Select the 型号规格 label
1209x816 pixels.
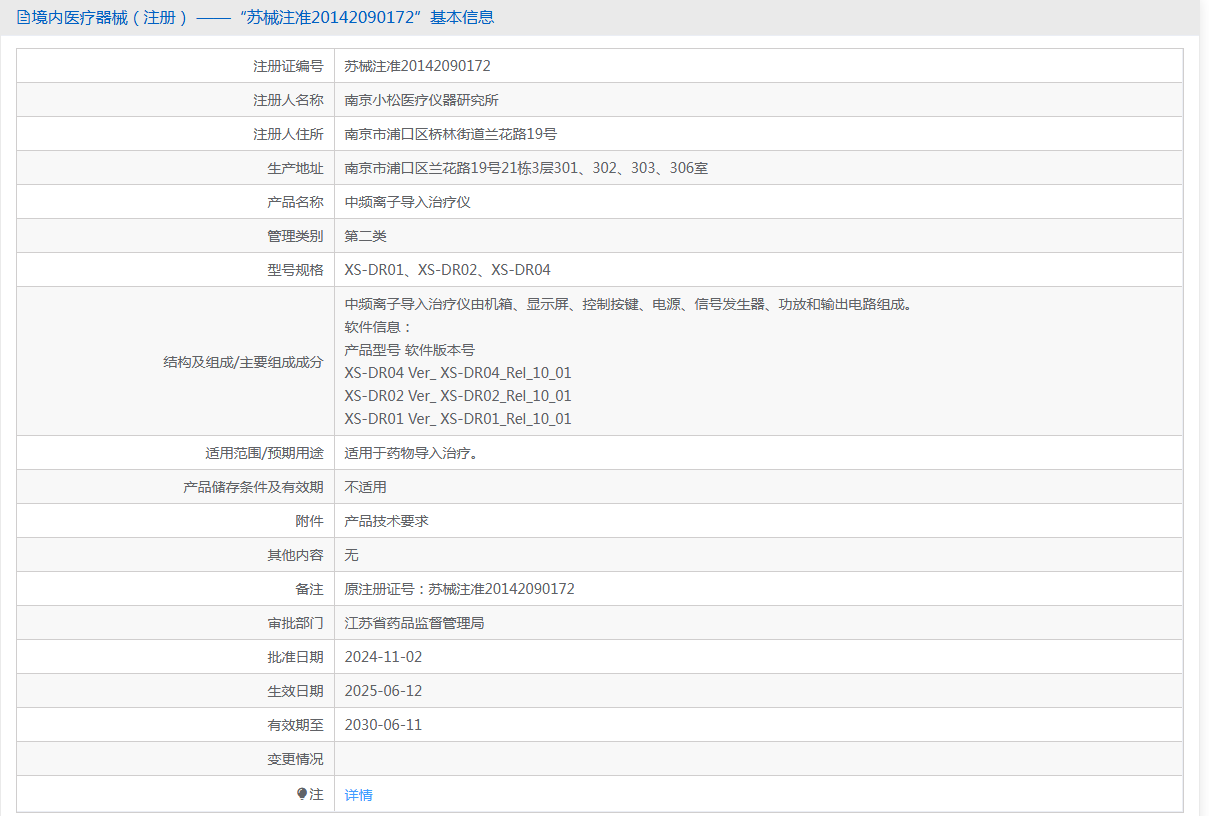coord(295,270)
